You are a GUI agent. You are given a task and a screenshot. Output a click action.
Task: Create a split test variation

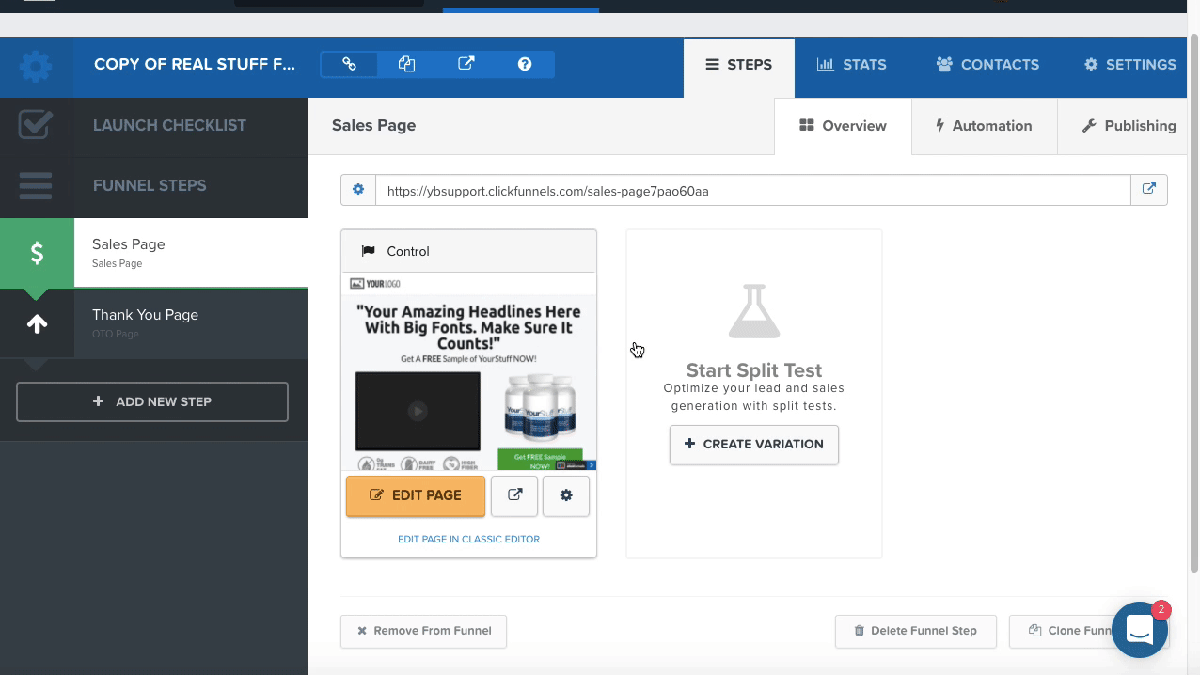[x=754, y=444]
